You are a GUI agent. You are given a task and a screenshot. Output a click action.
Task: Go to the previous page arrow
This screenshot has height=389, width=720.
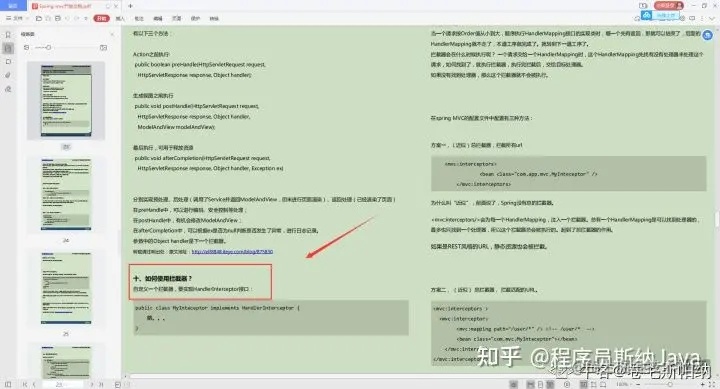pyautogui.click(x=34, y=384)
